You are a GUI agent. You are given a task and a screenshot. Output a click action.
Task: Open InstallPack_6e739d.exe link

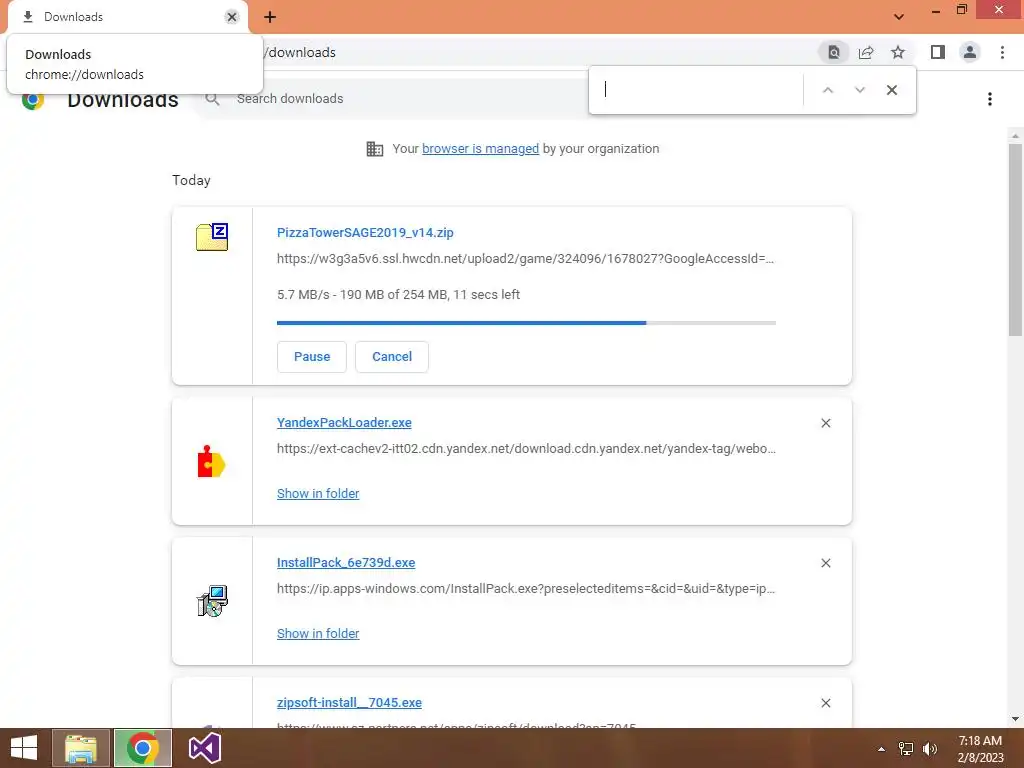pos(346,563)
